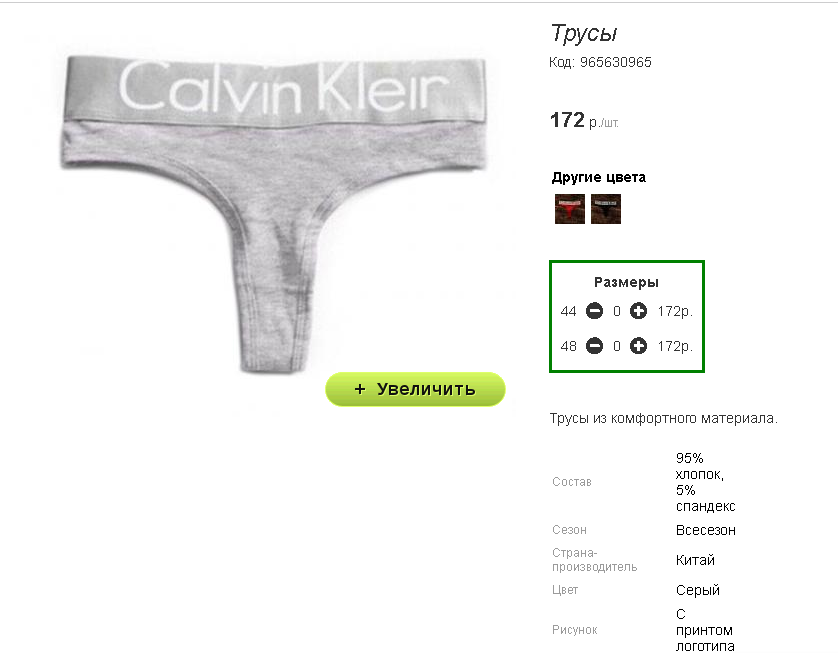This screenshot has height=653, width=838.
Task: Click the Другие цвета heading
Action: [599, 177]
